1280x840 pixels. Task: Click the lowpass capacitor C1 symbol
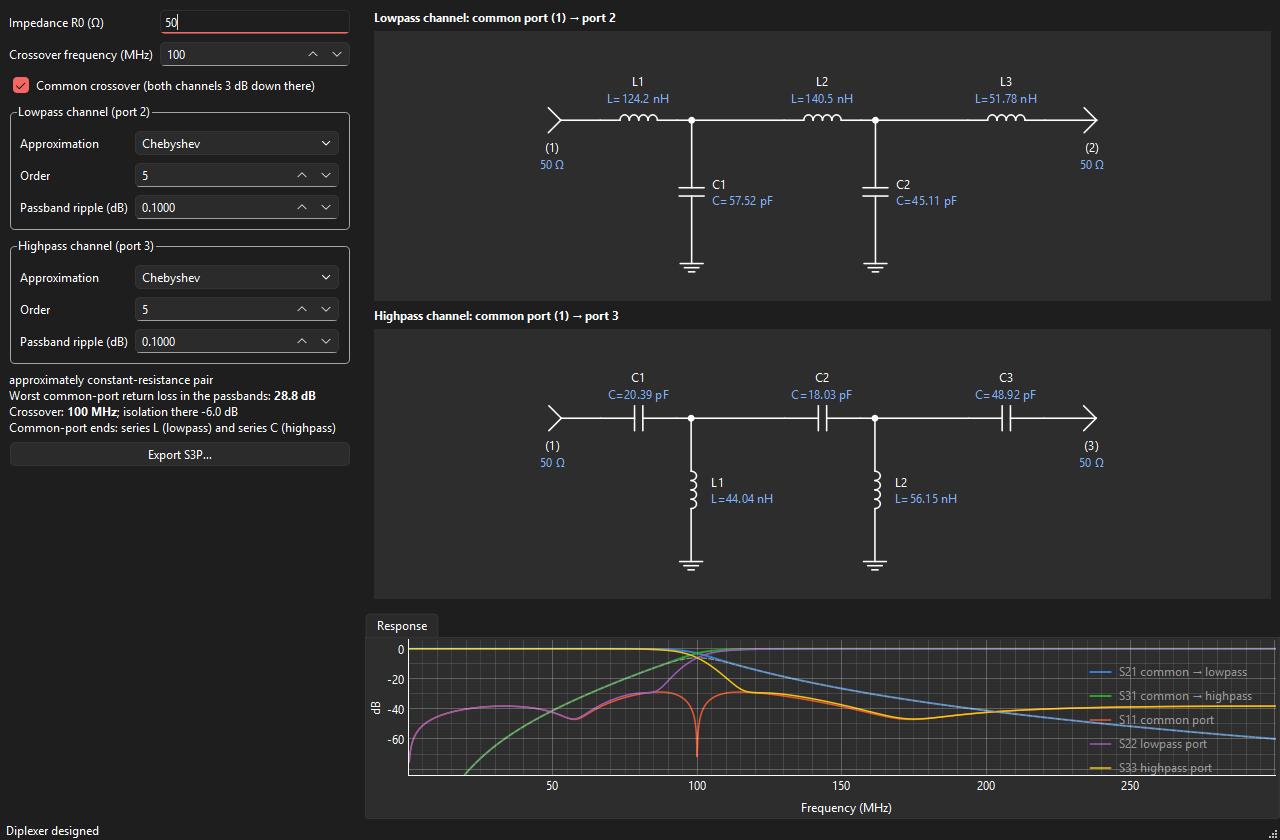691,192
